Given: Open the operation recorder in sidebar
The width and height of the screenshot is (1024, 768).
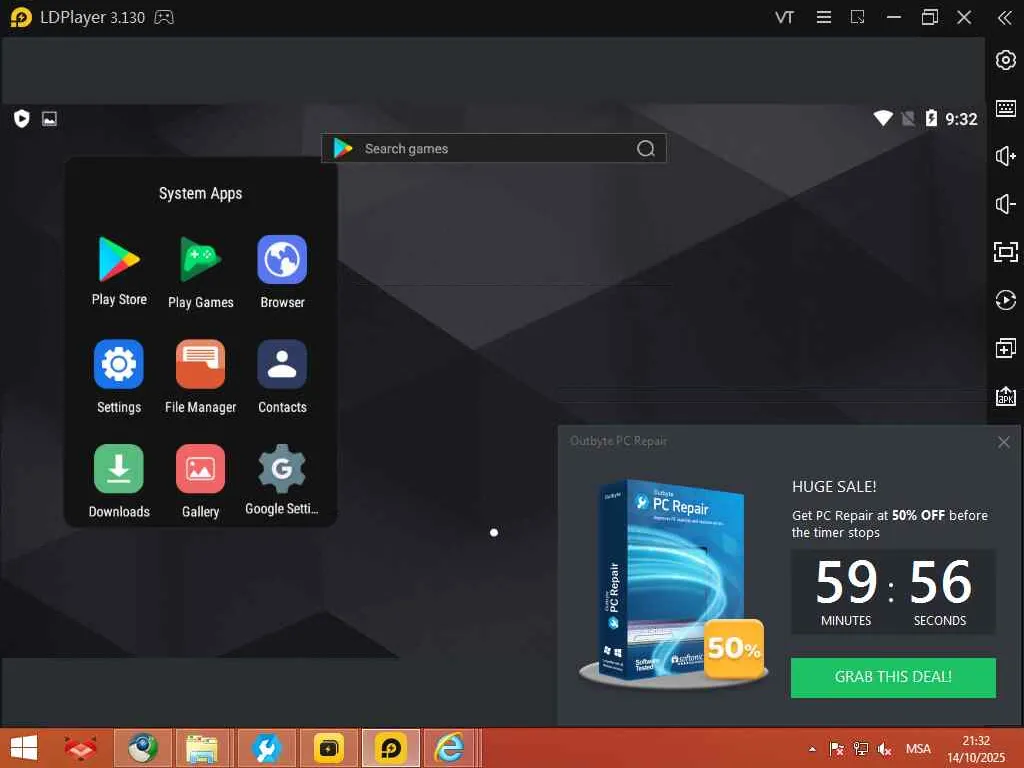Looking at the screenshot, I should point(1006,300).
